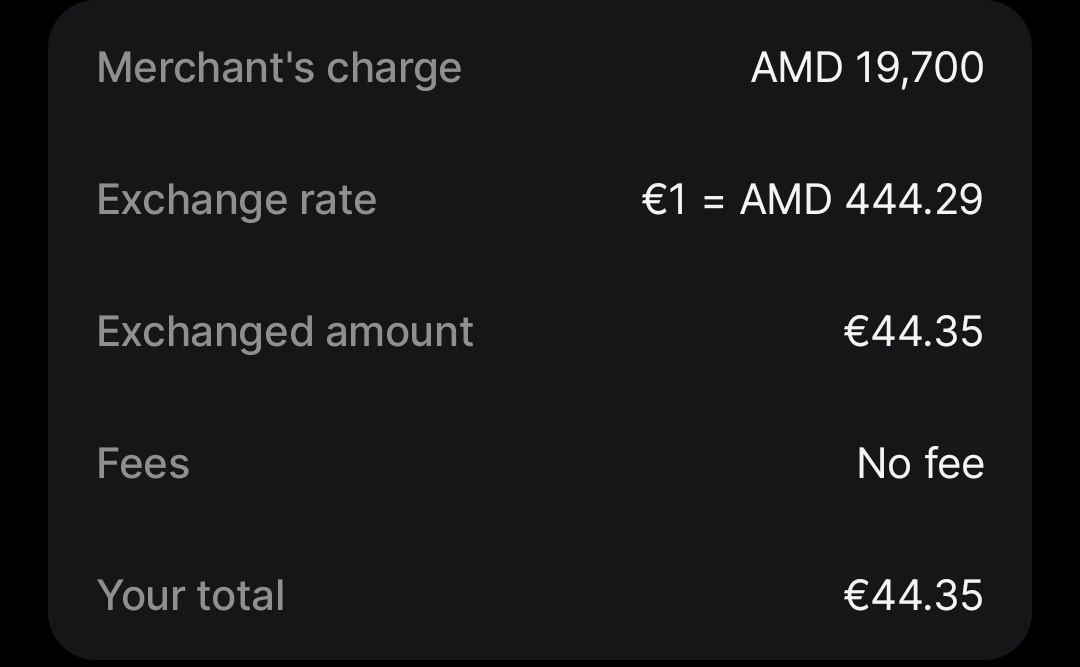
Task: Tap the Fees label
Action: point(143,464)
